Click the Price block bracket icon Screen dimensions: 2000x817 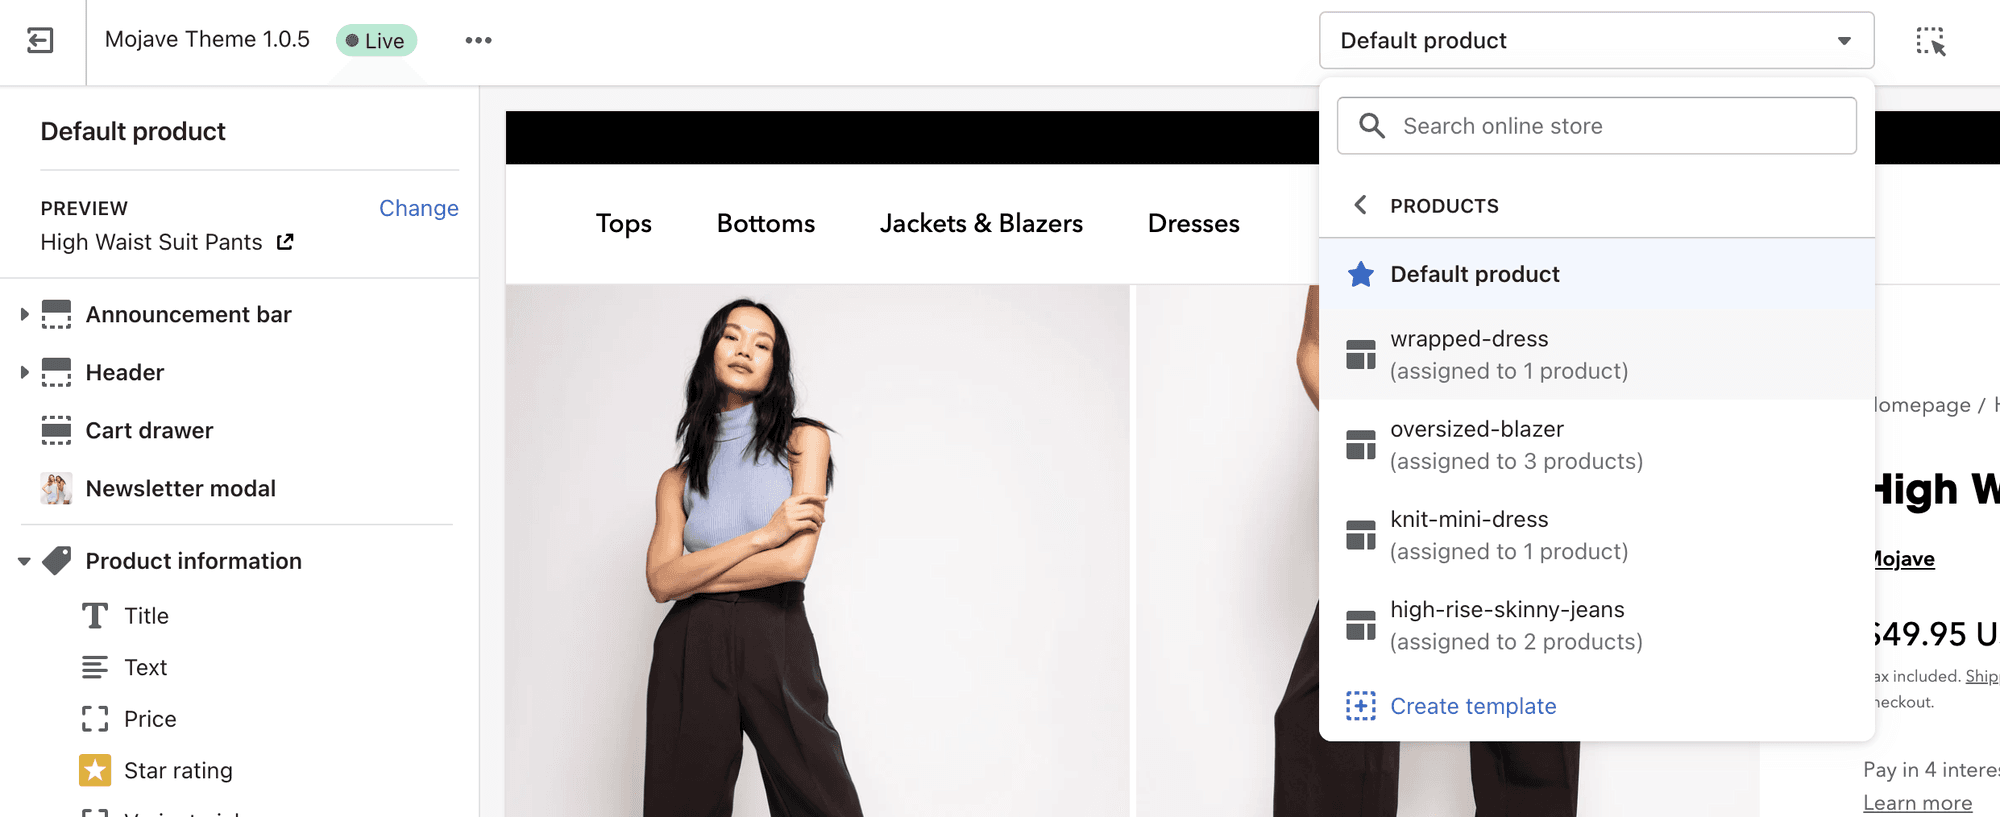95,719
